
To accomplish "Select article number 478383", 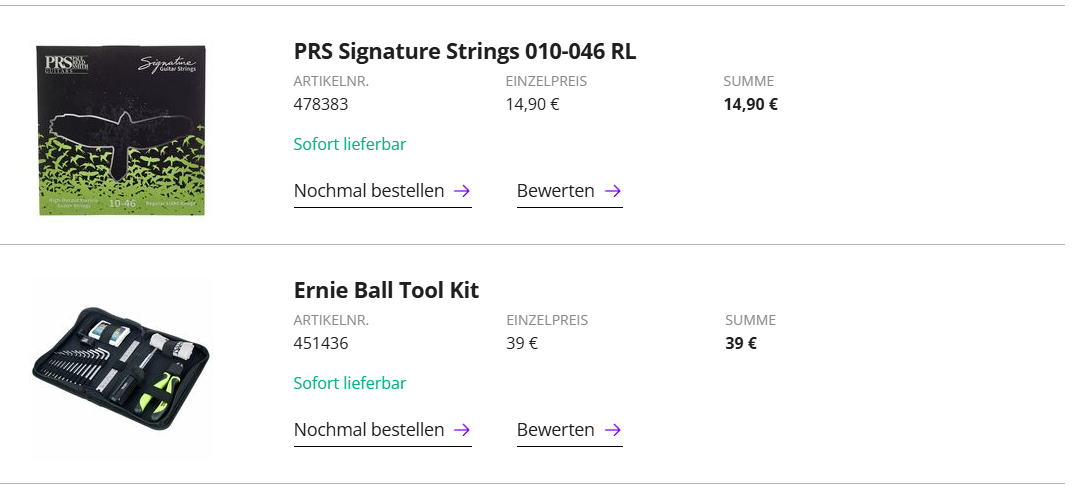I will click(x=321, y=104).
